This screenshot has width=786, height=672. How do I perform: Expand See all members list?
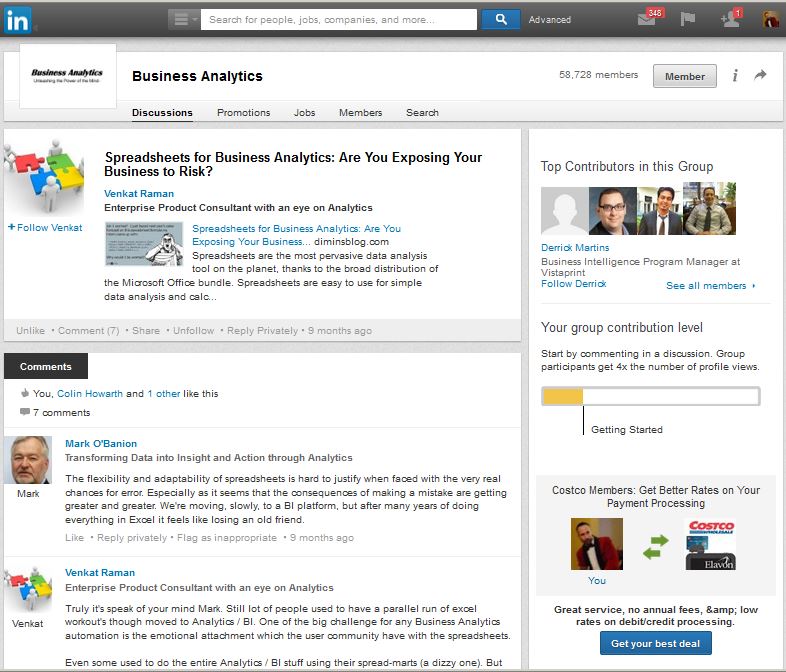[x=710, y=286]
